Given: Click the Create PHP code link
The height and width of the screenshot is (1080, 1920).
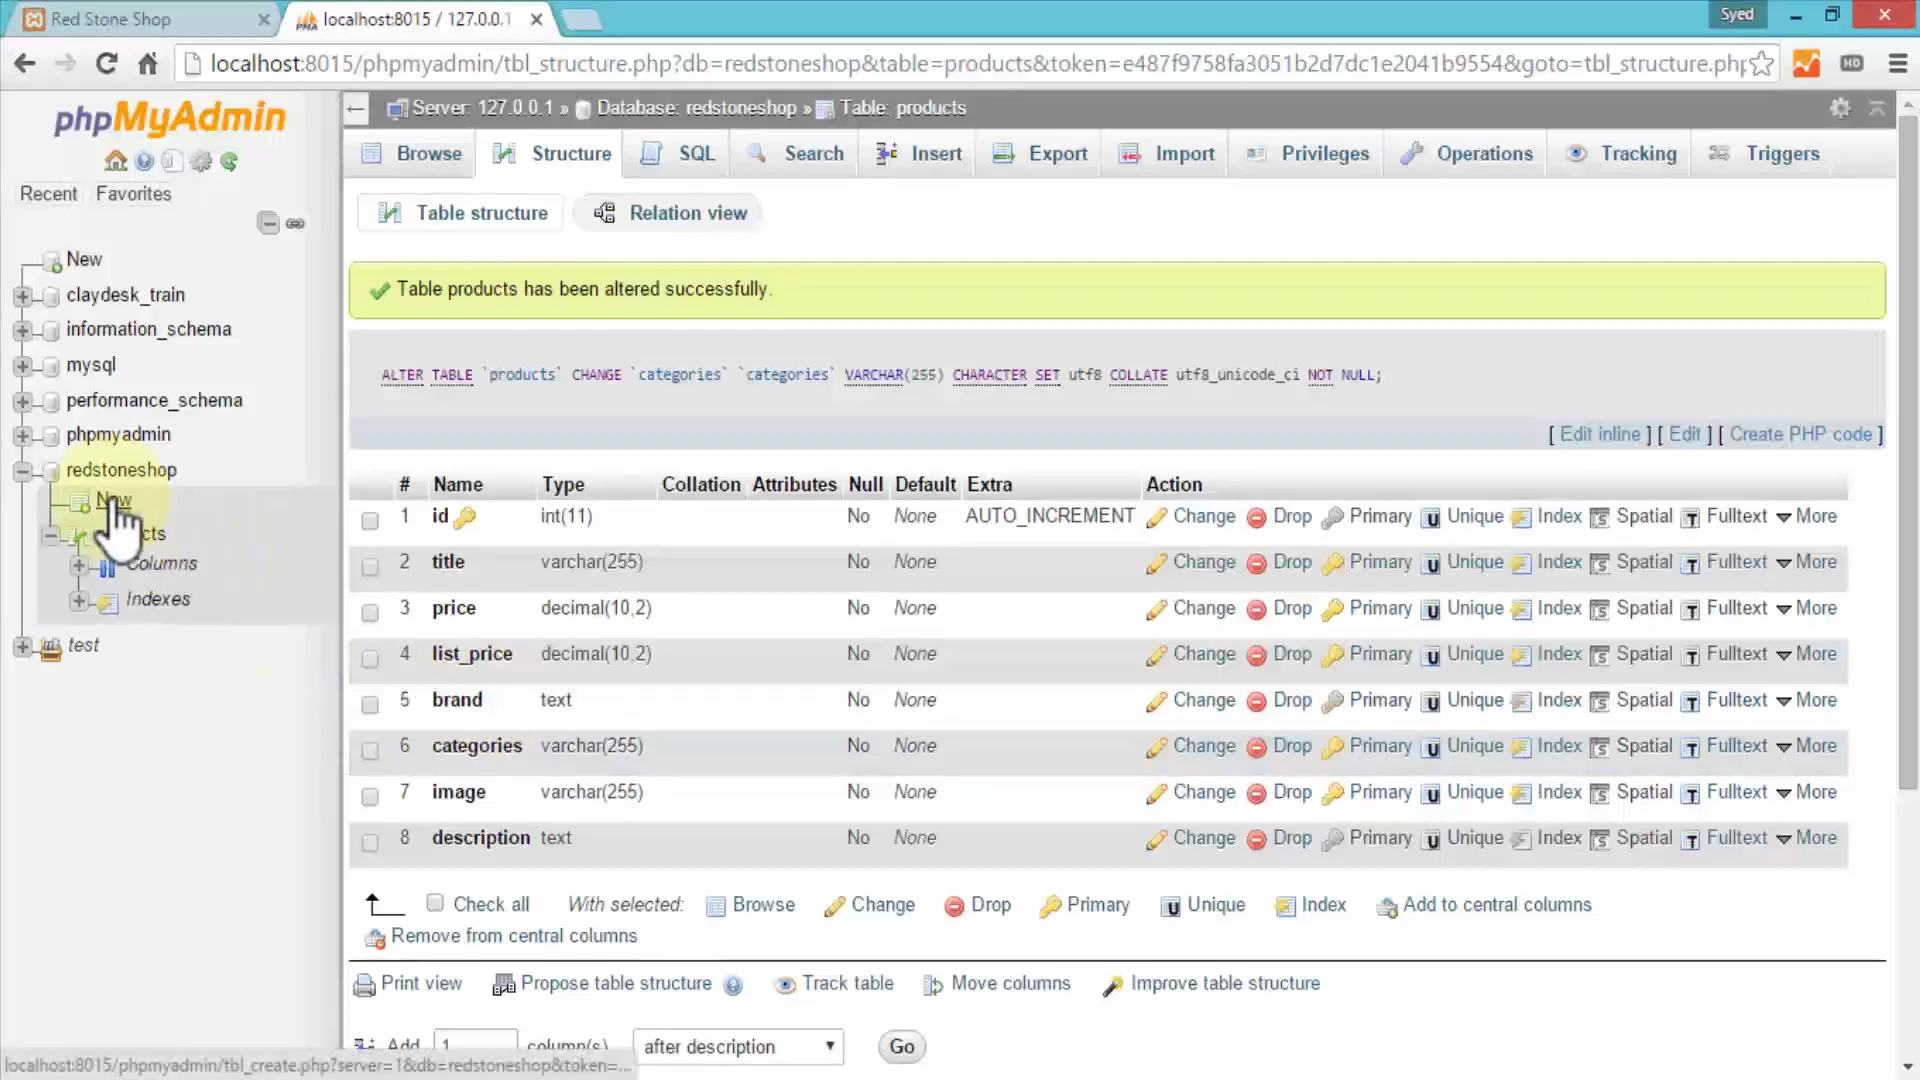Looking at the screenshot, I should 1800,434.
